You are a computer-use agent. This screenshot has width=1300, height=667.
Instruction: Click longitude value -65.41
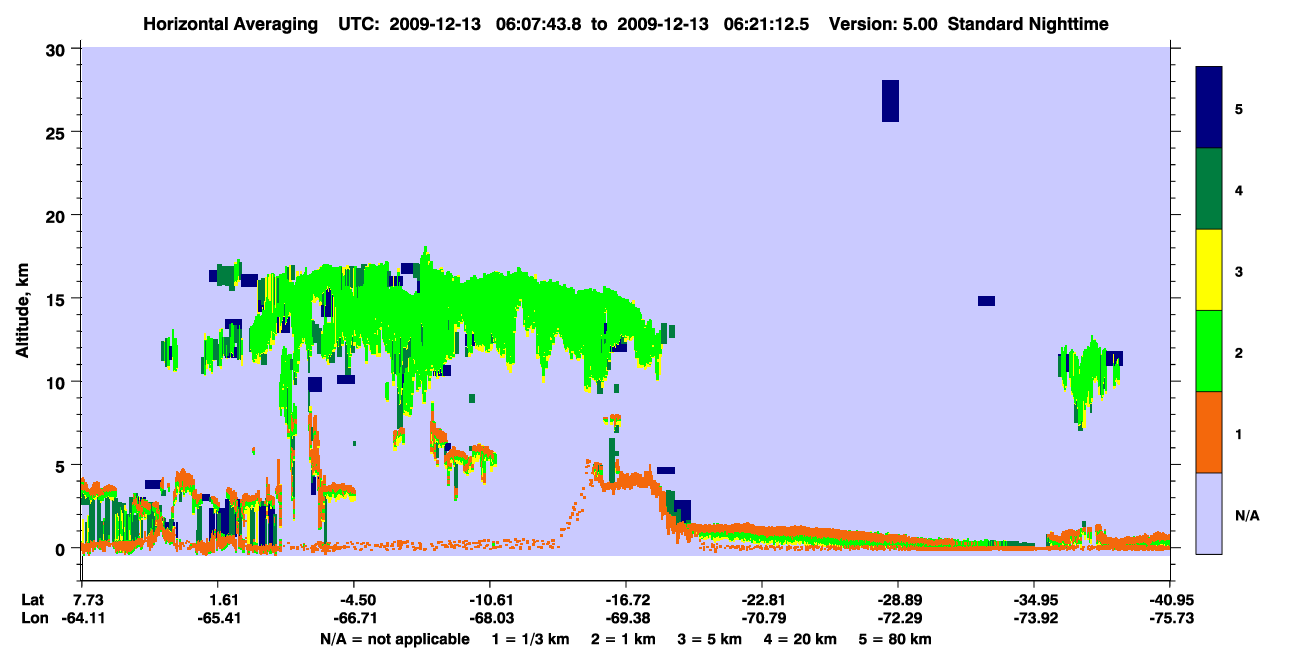pyautogui.click(x=218, y=619)
